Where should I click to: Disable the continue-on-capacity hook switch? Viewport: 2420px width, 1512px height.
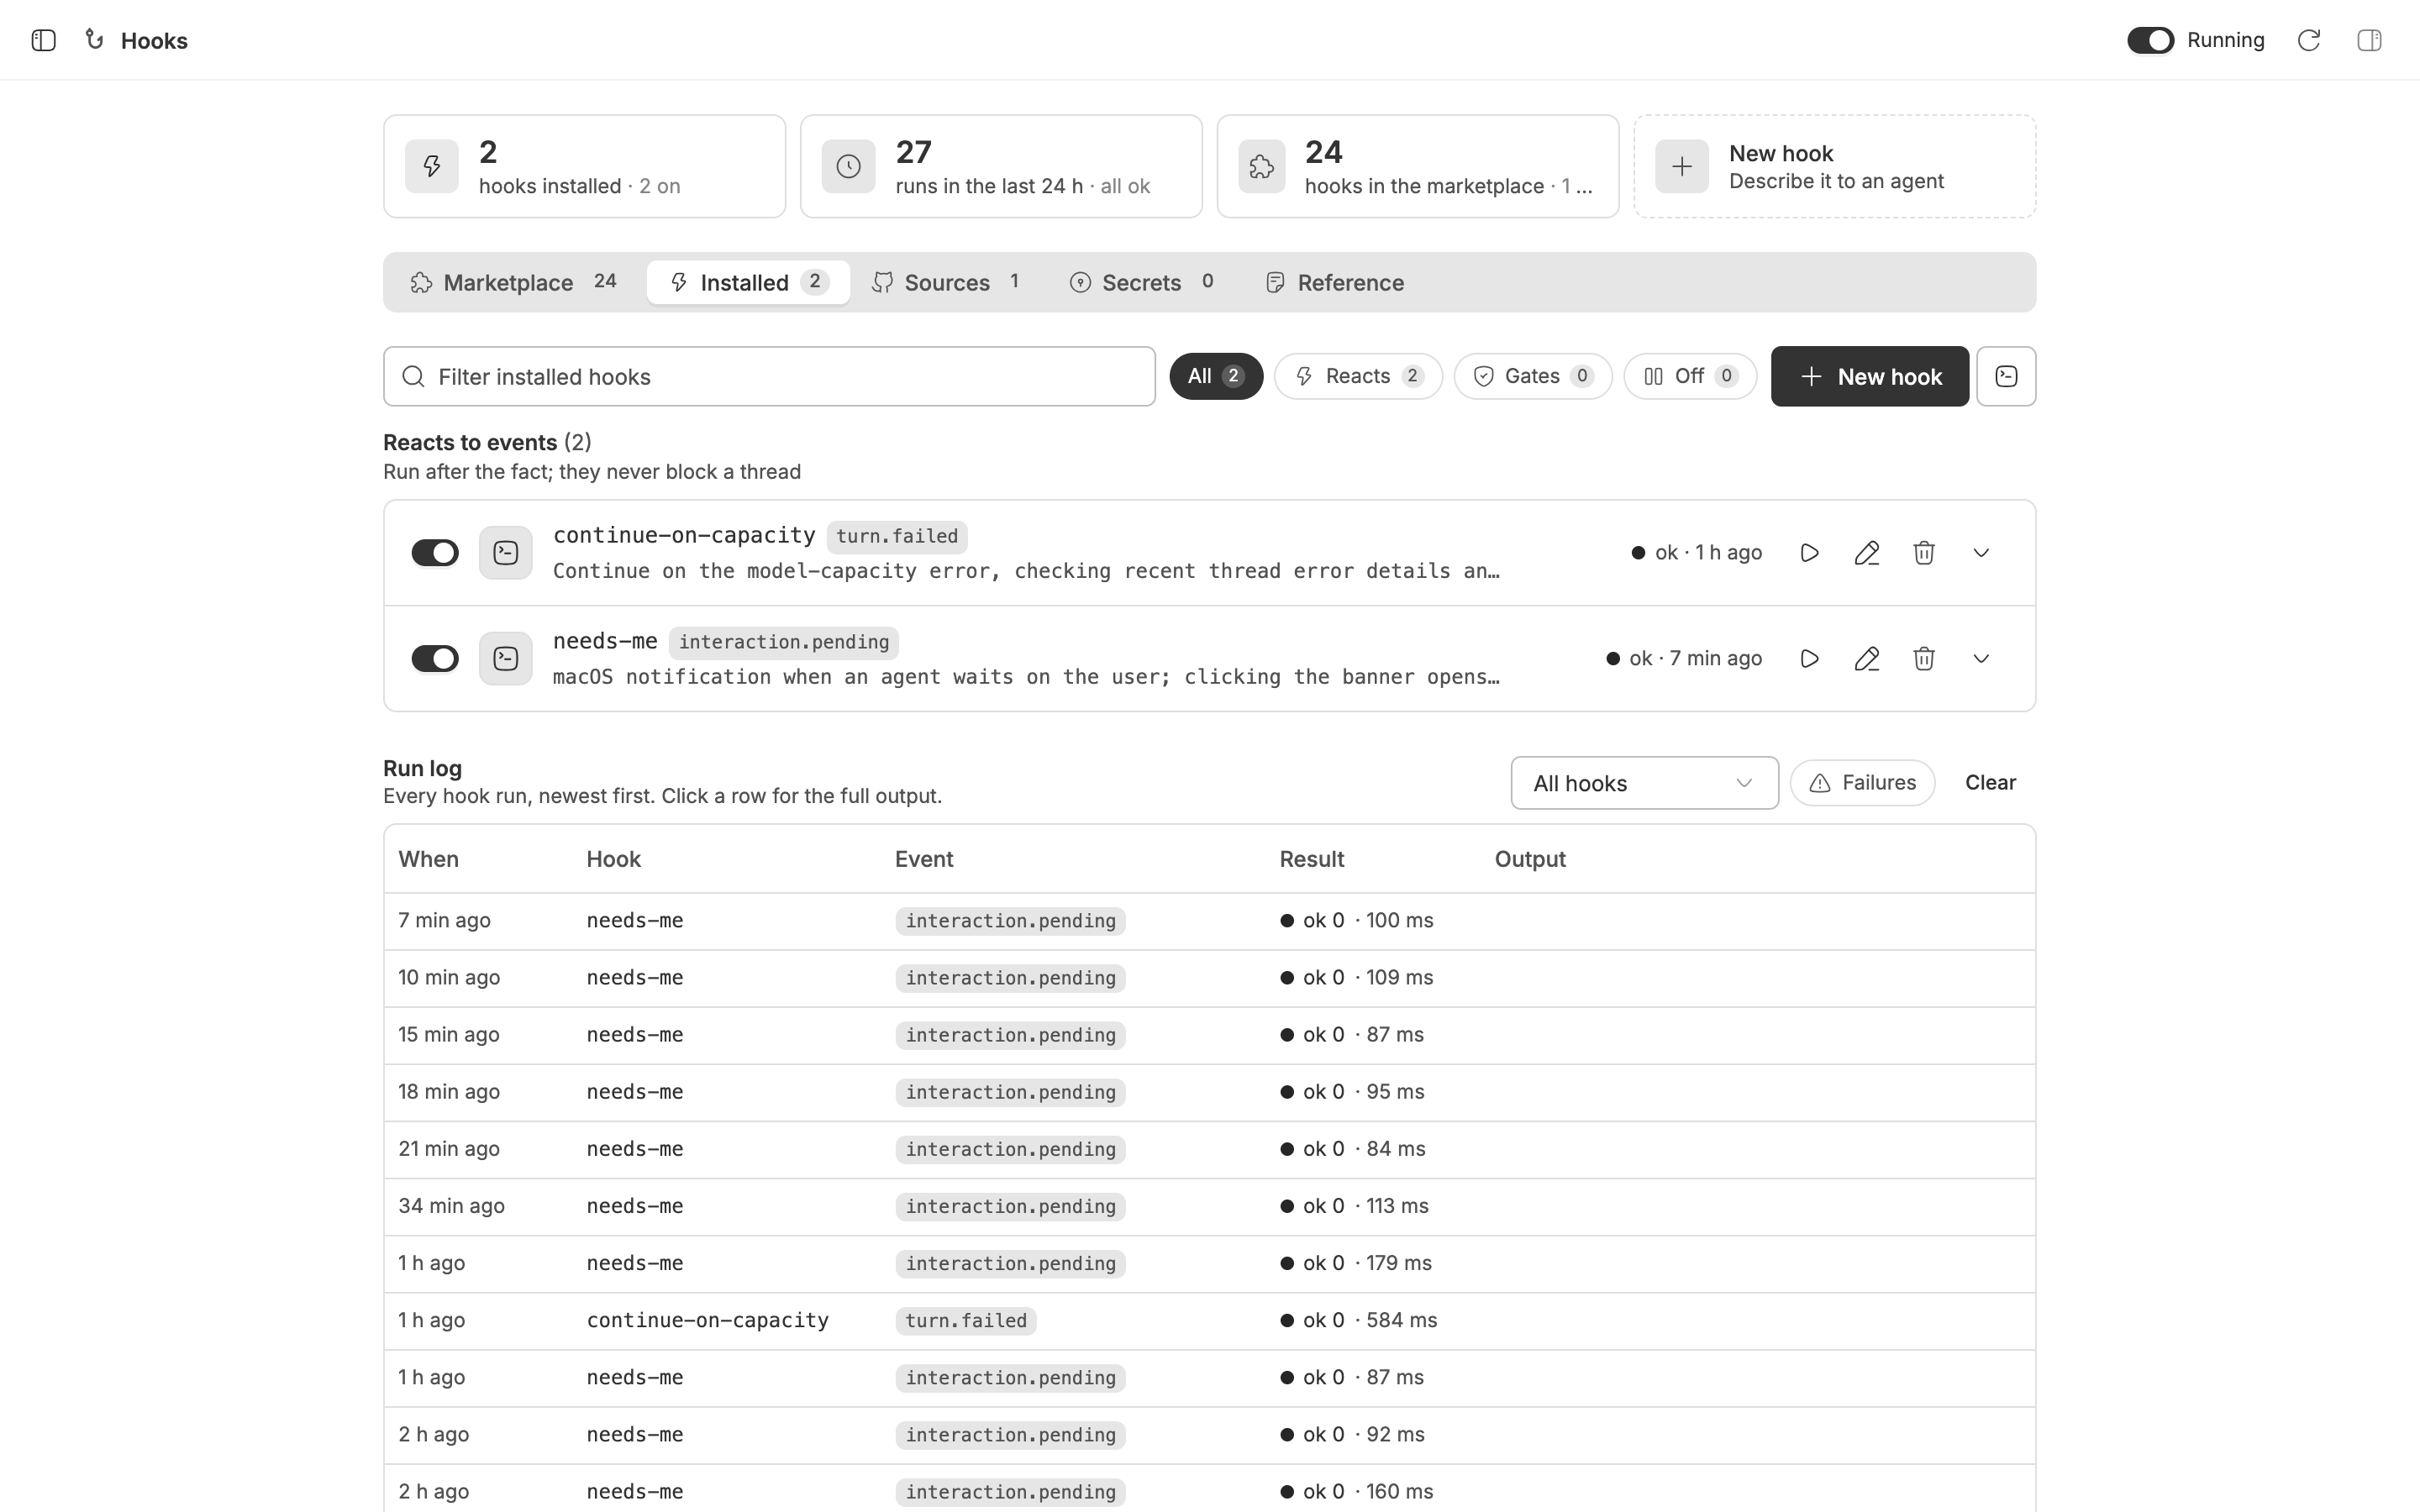point(435,553)
